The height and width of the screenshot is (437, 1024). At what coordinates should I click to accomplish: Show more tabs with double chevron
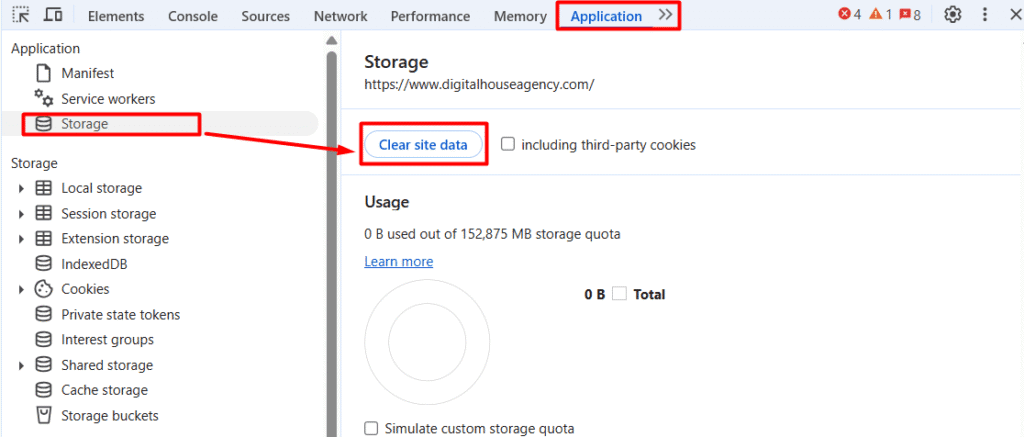(666, 15)
